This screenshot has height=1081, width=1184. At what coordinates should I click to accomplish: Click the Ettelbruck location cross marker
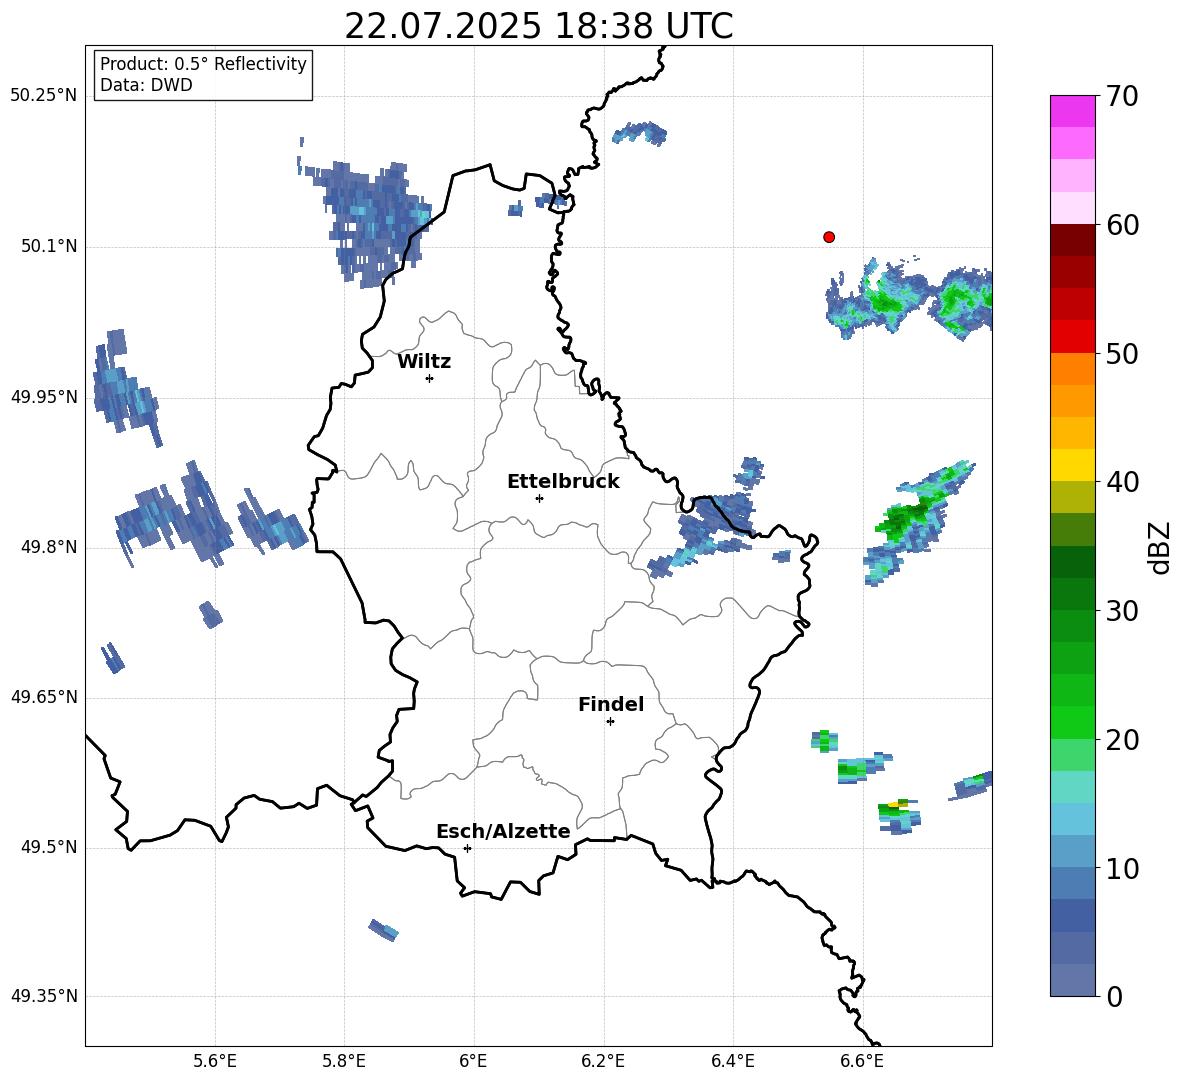tap(539, 498)
